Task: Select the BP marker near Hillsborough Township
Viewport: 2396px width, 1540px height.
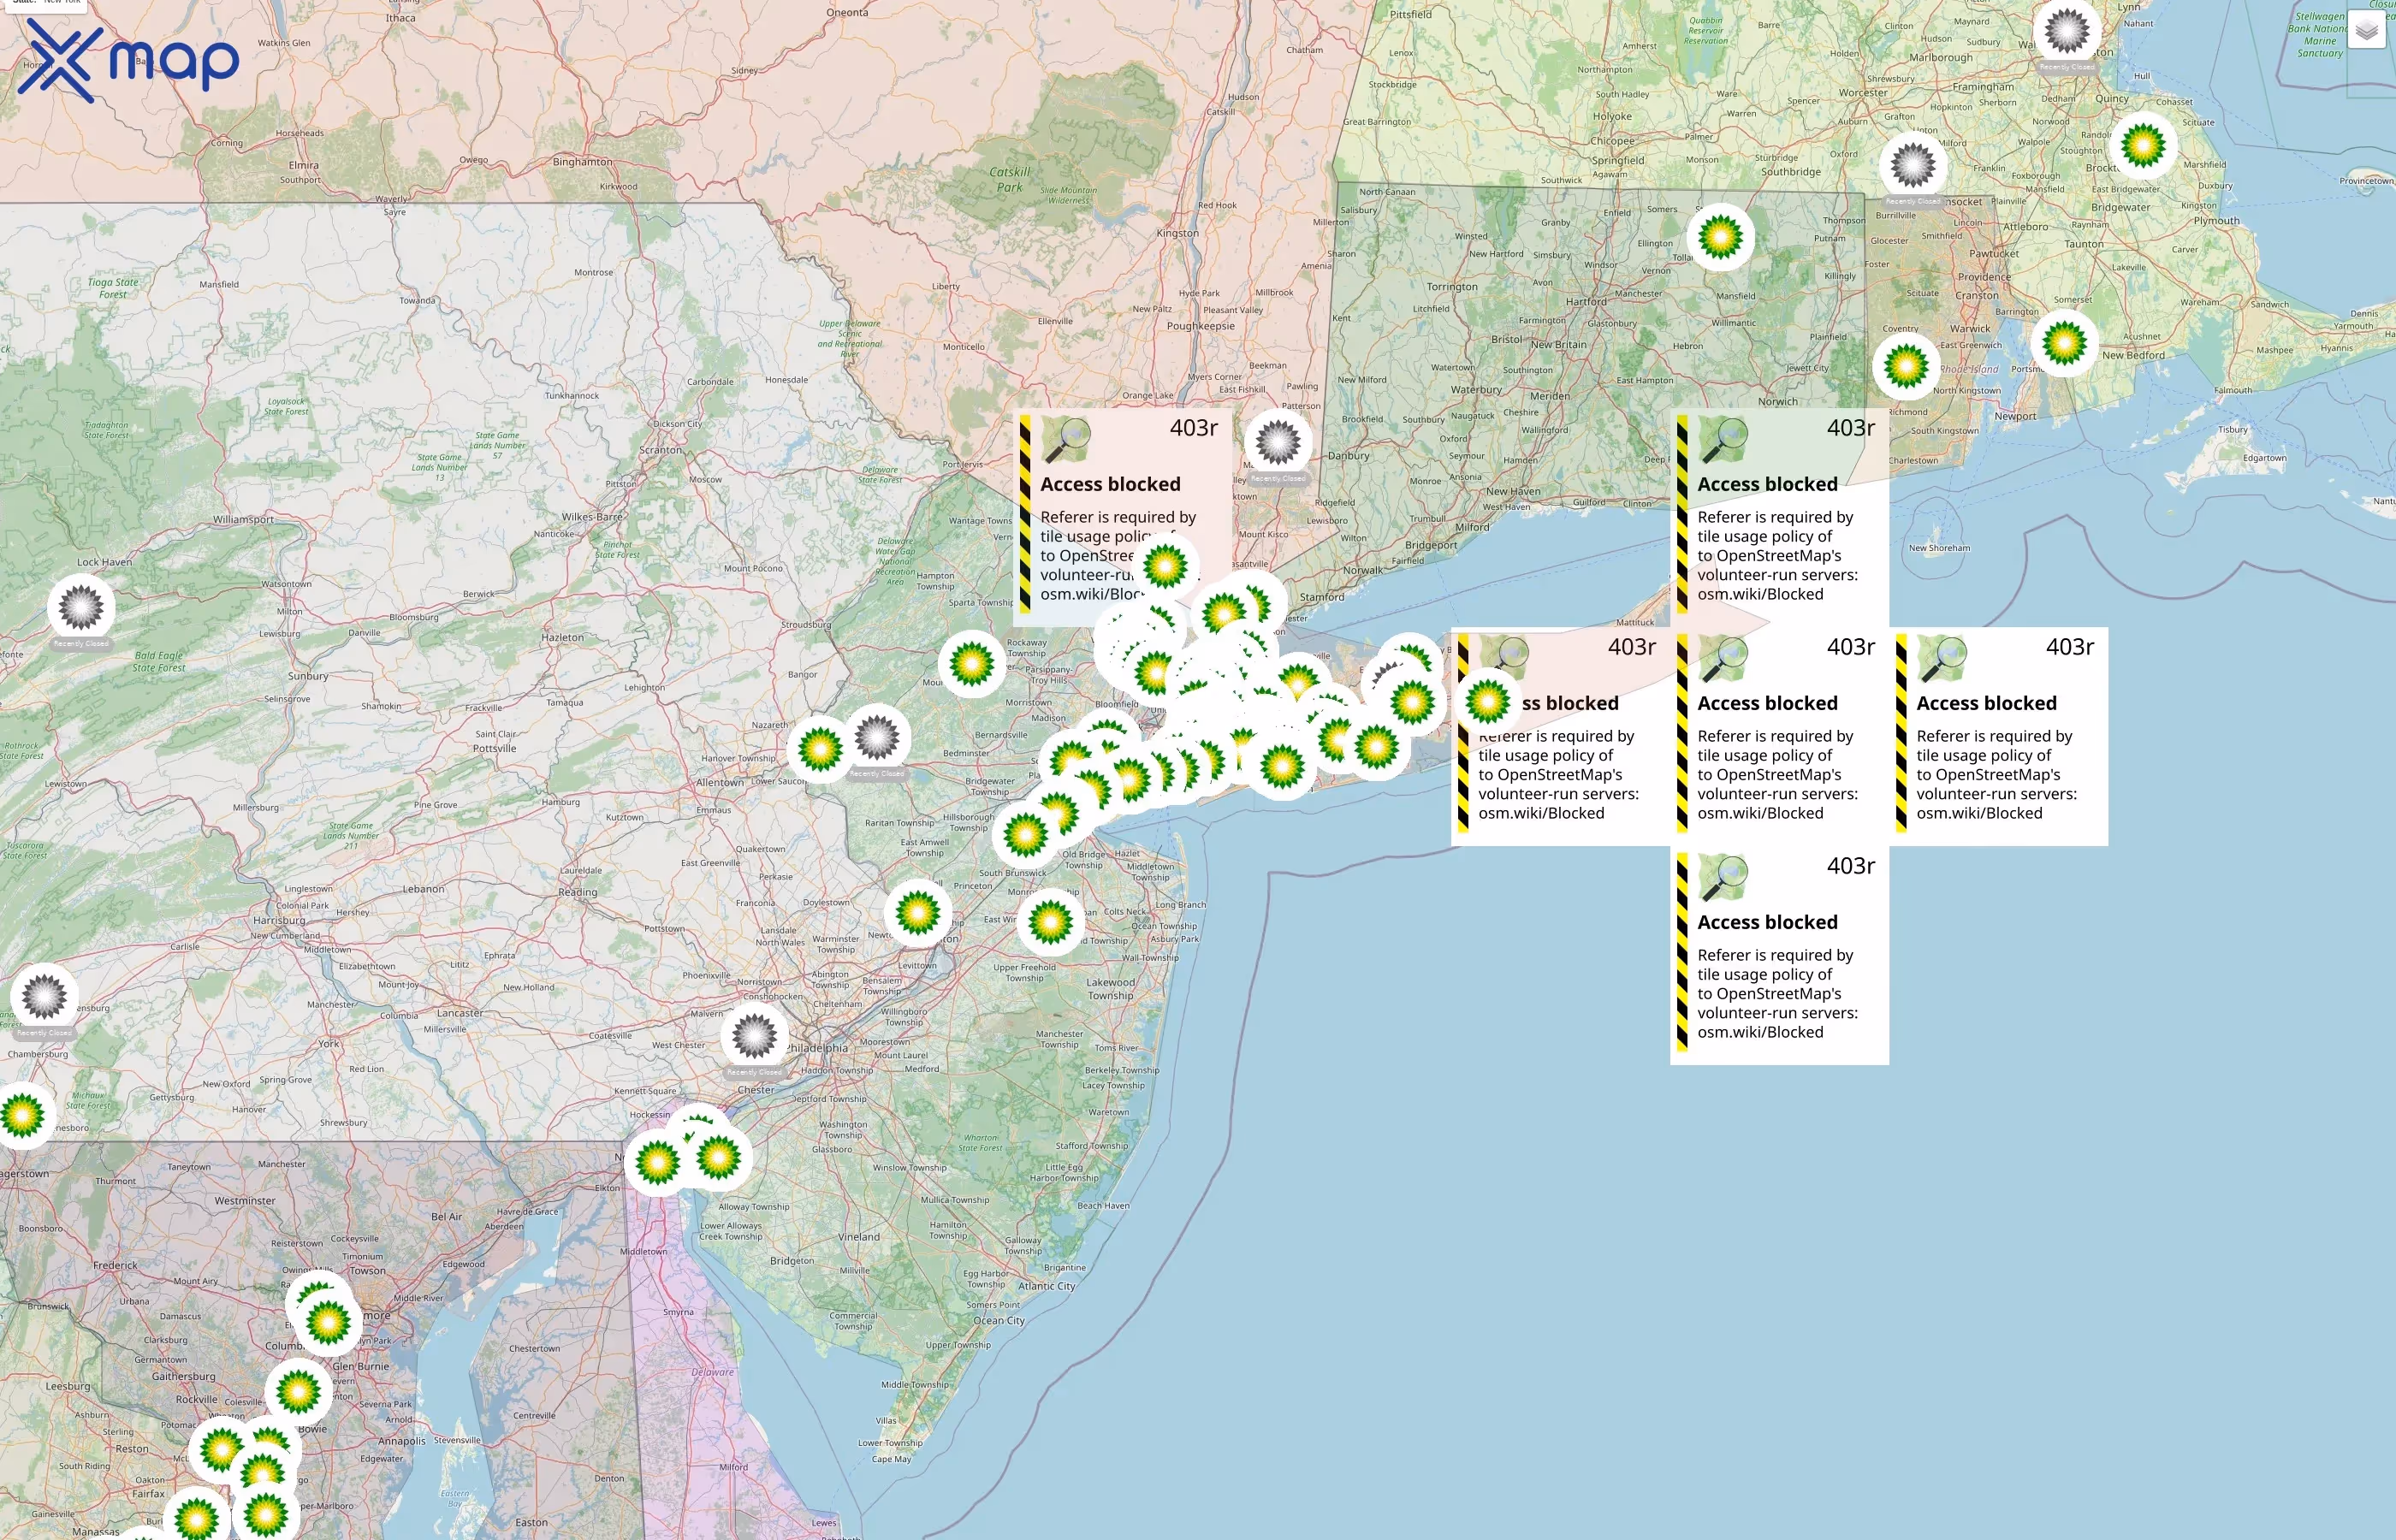Action: [x=1025, y=835]
